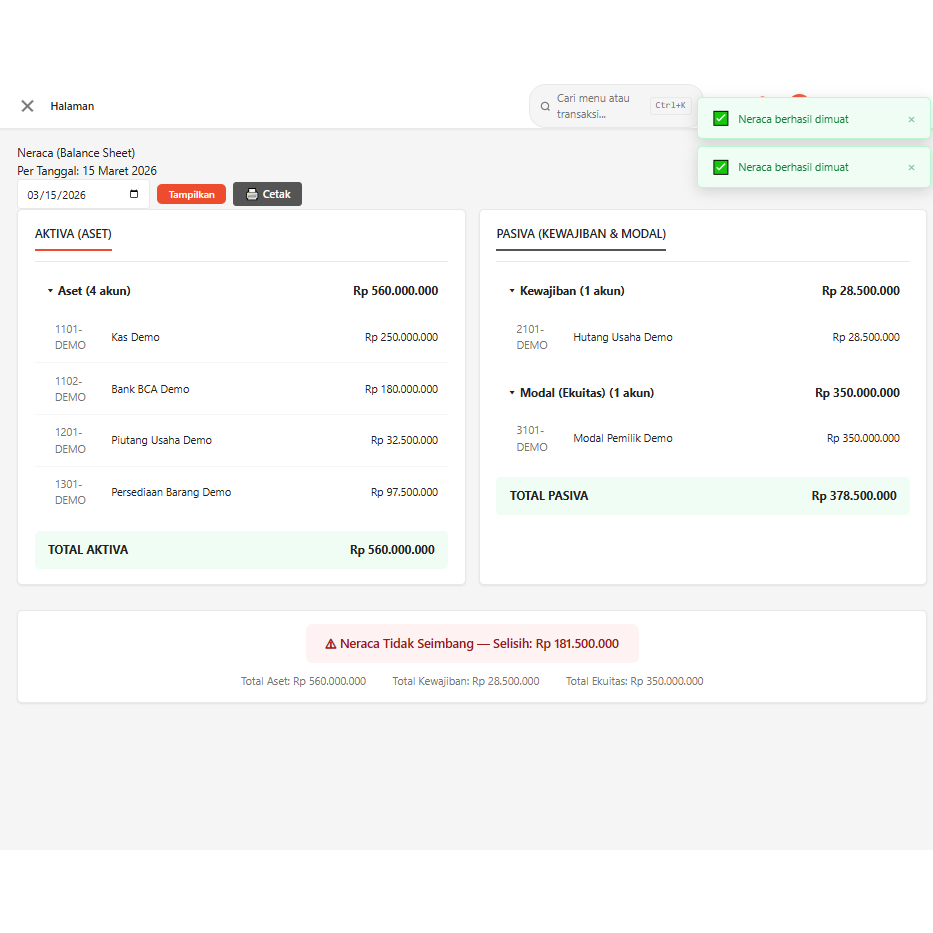Click 'Per Tanggal: 15 Maret 2026' subtitle
The height and width of the screenshot is (933, 933).
click(x=87, y=171)
